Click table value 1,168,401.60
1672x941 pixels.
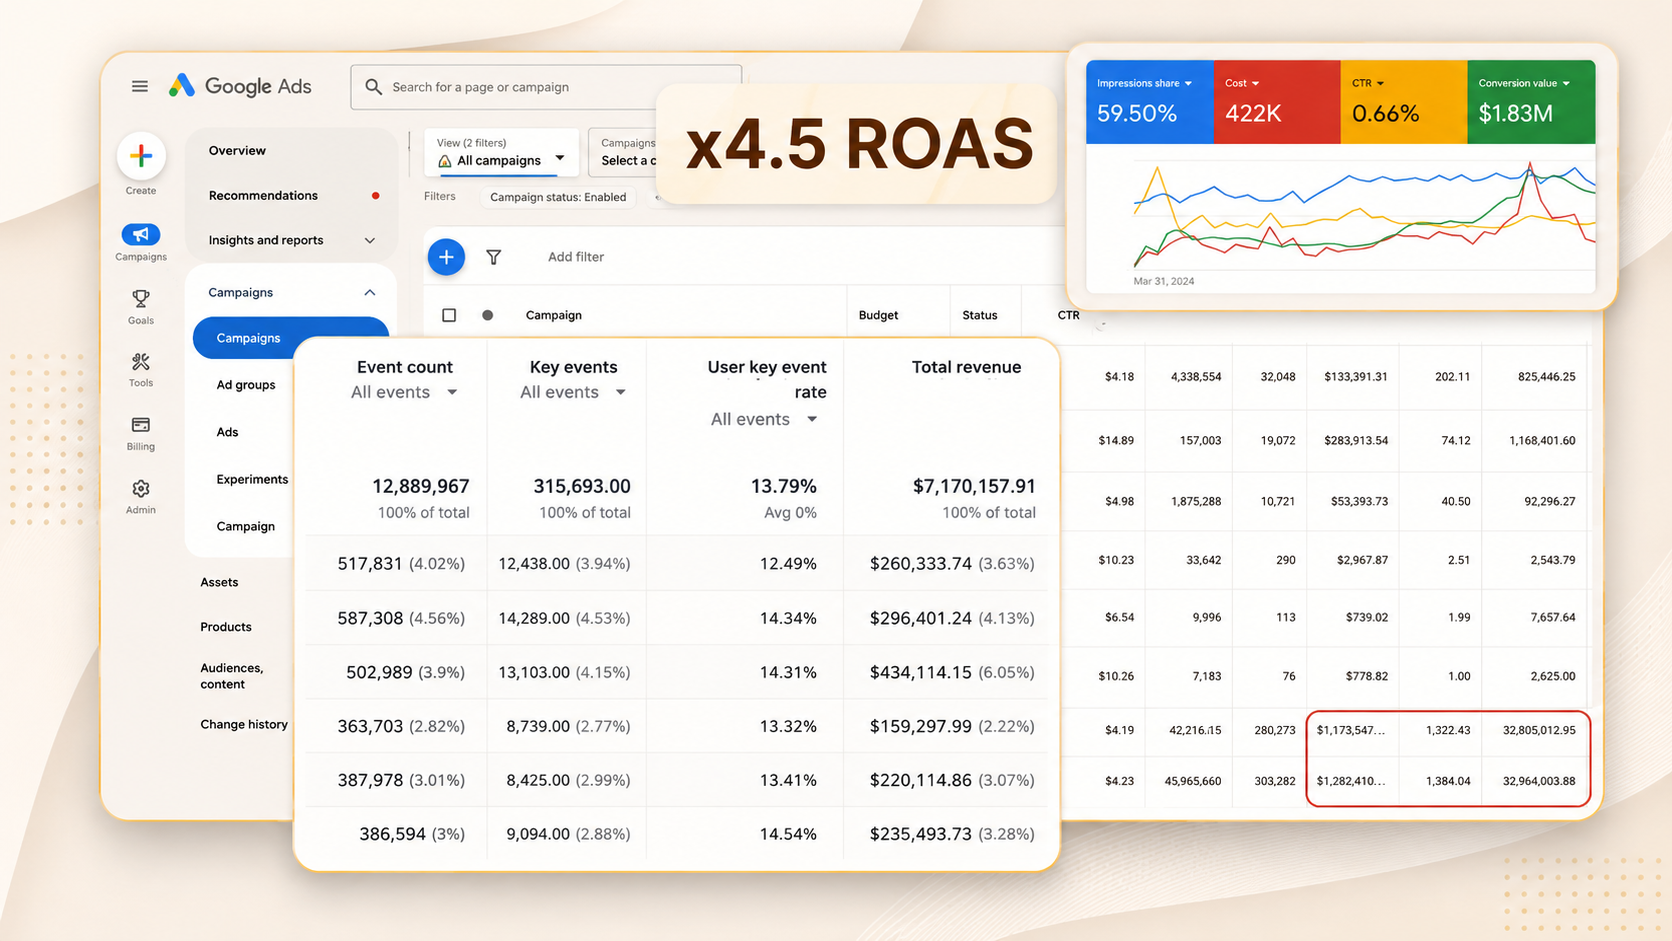[x=1542, y=440]
